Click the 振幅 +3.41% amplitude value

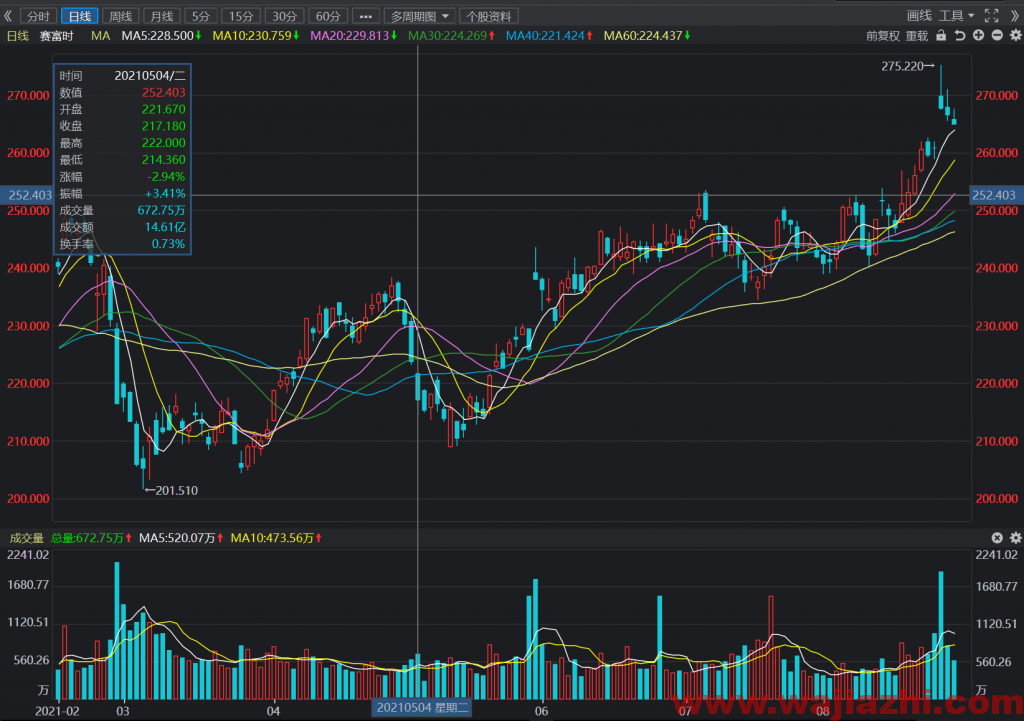[165, 193]
